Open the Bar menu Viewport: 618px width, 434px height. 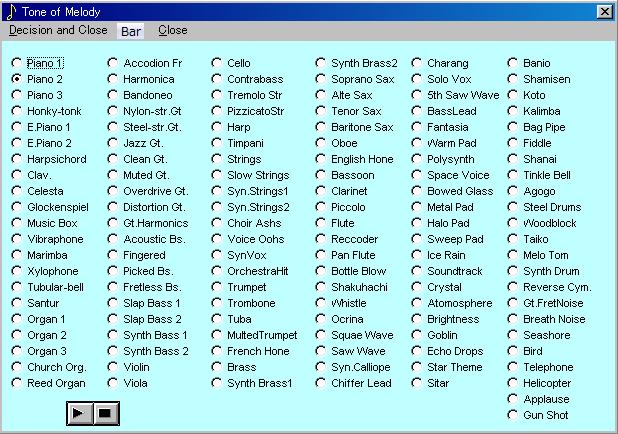(131, 31)
